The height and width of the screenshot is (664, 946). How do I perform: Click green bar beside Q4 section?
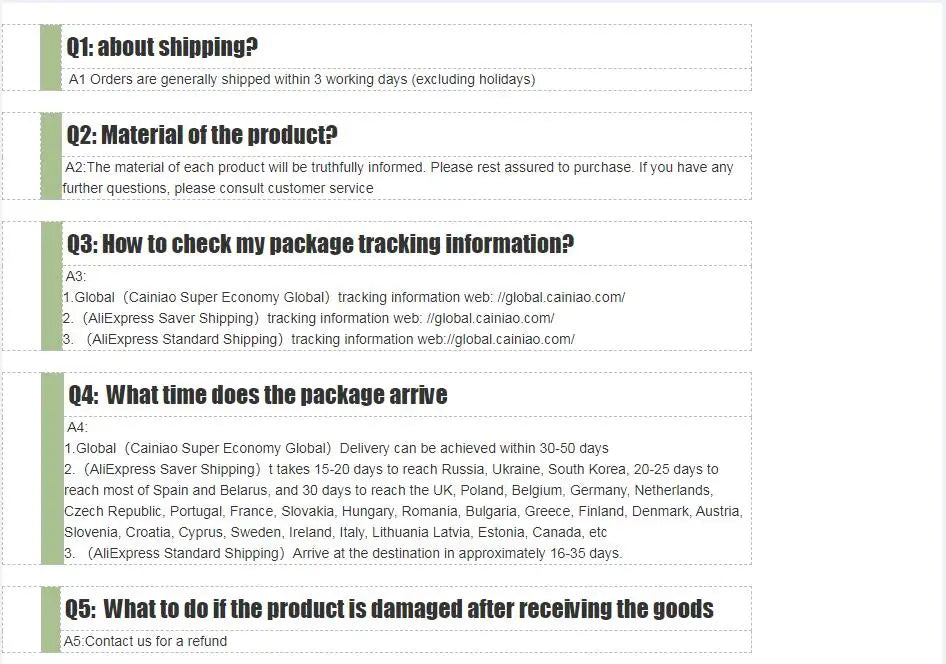pyautogui.click(x=52, y=469)
